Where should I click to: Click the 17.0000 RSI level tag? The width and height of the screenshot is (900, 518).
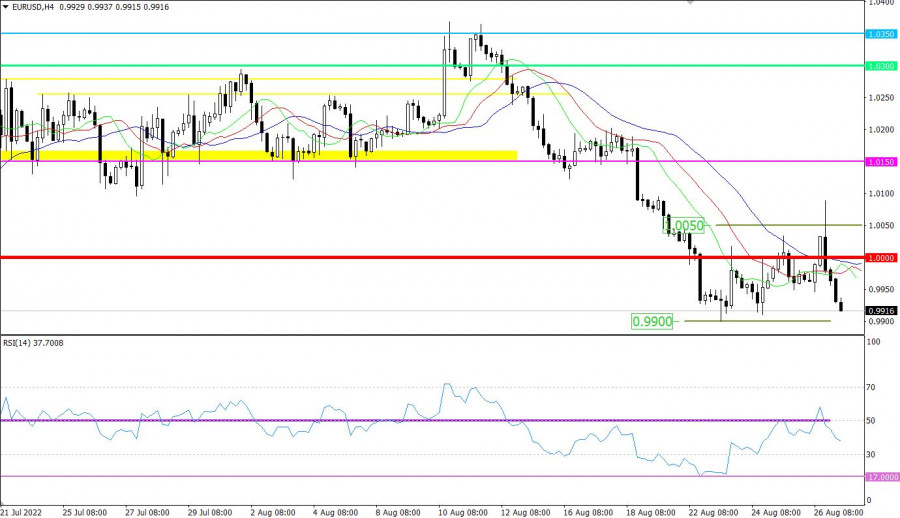pos(881,477)
